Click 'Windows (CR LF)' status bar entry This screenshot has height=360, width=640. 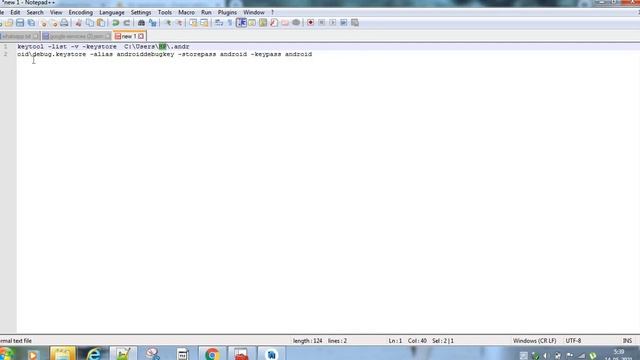[x=534, y=340]
